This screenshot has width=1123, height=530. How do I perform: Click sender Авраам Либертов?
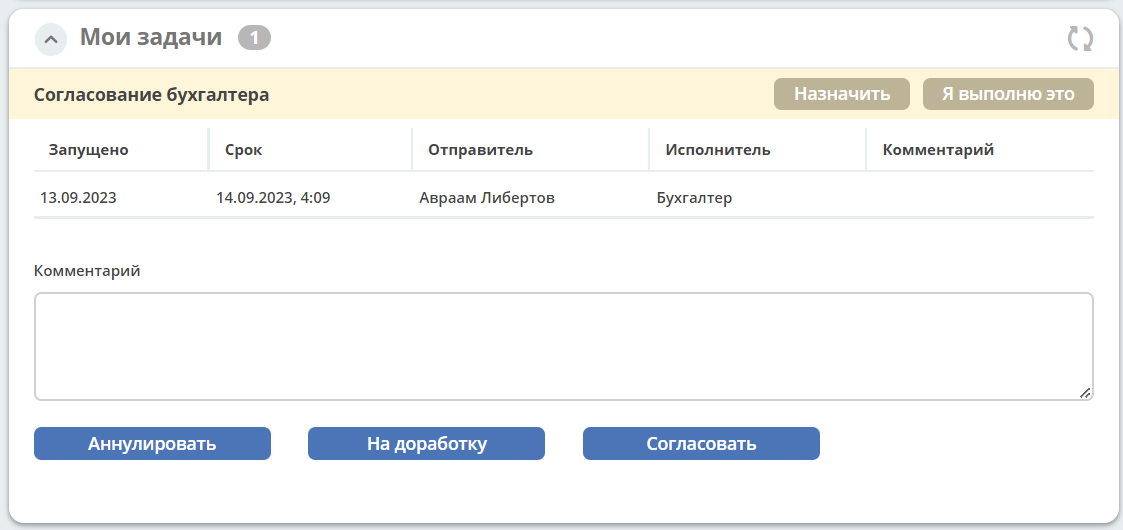[x=487, y=198]
